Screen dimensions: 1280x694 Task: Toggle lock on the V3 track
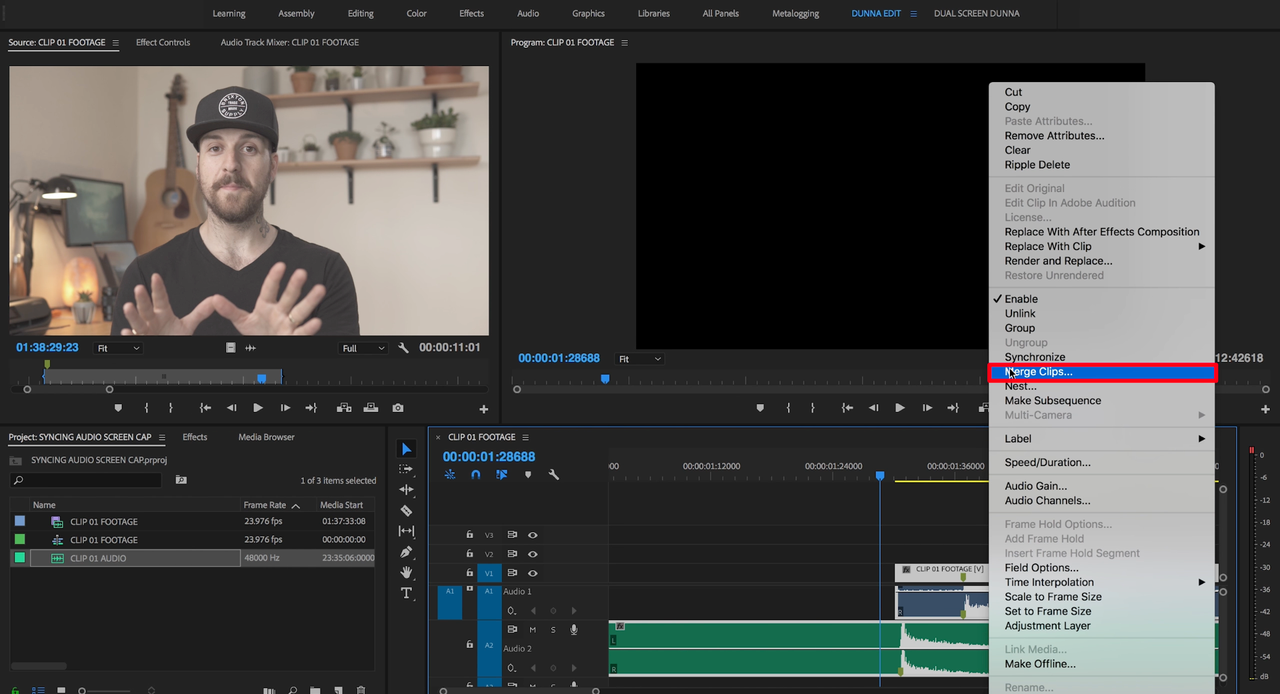point(469,535)
